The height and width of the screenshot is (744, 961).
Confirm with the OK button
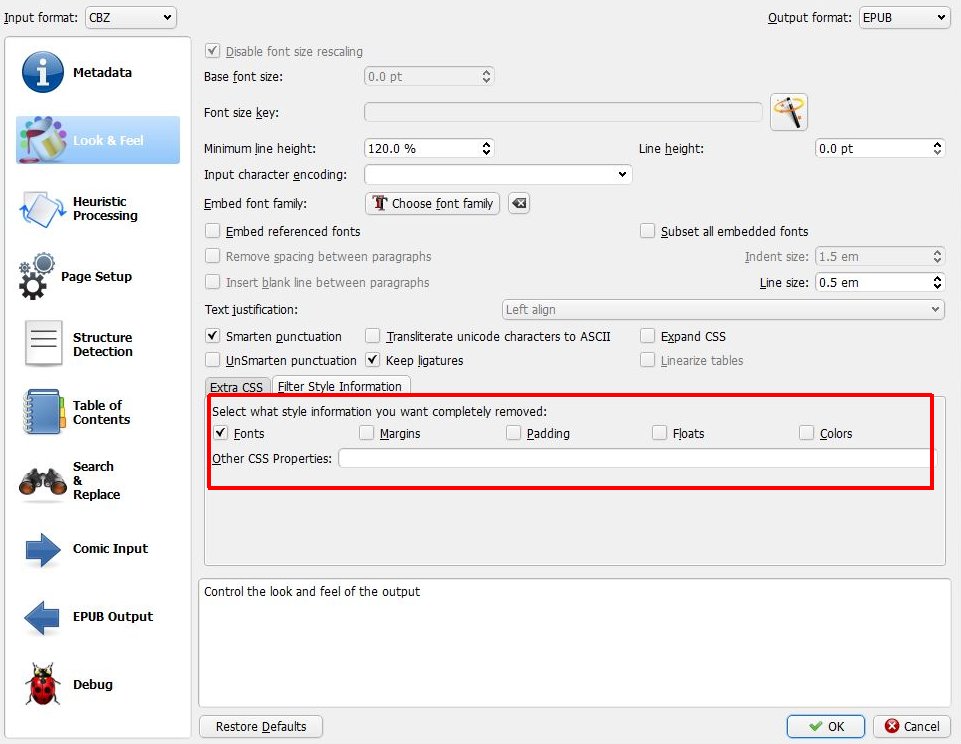coord(826,726)
